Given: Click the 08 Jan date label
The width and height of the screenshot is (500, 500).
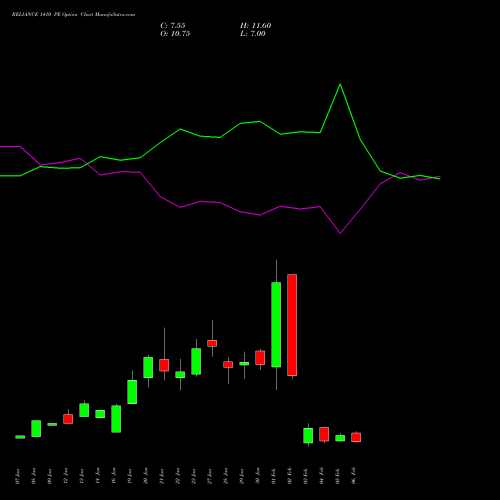Looking at the screenshot, I should click(34, 476).
